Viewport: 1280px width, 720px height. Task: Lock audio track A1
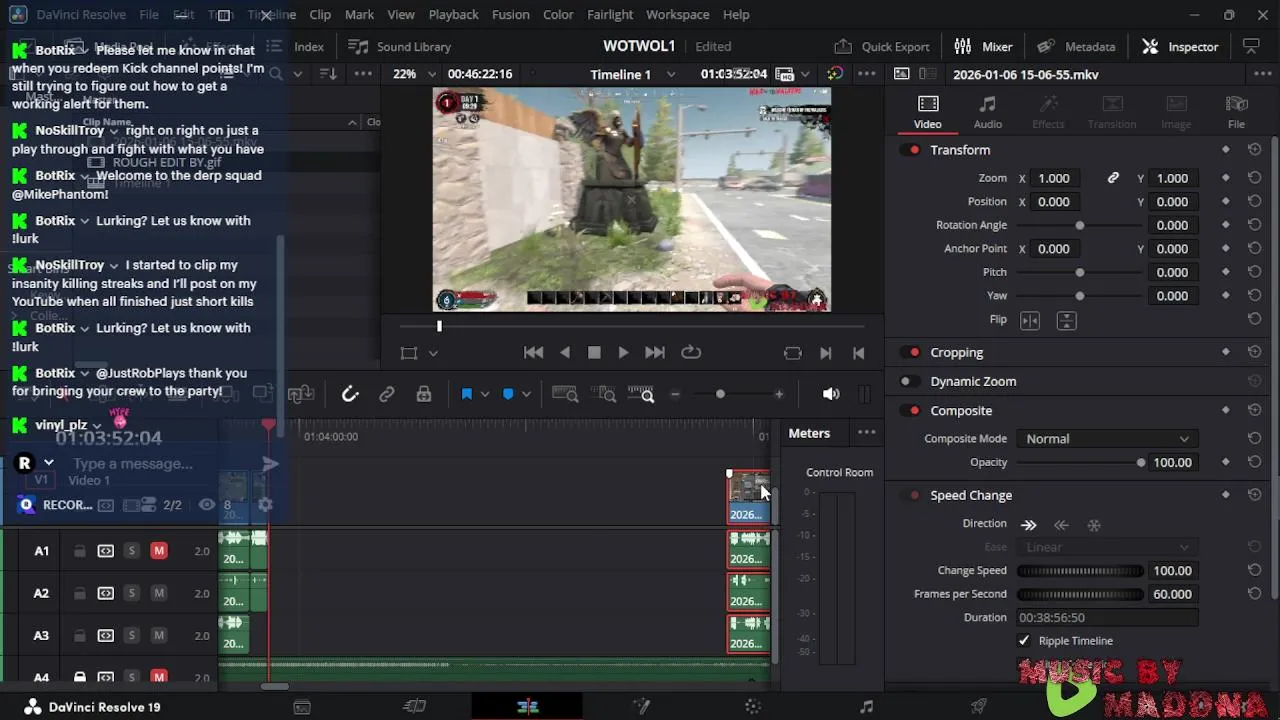pos(80,551)
